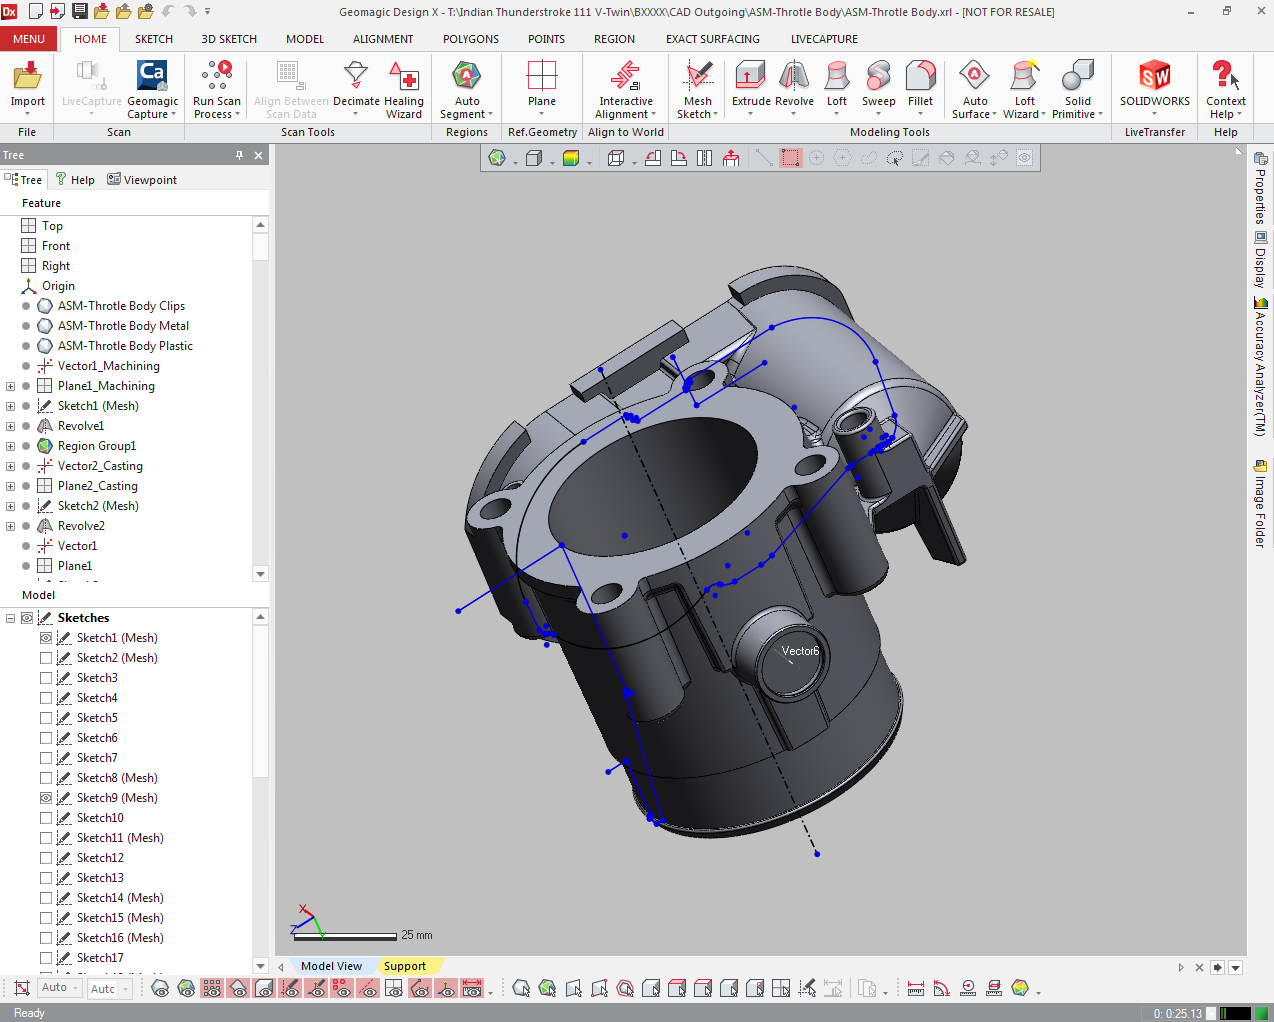Close the Tree panel
Screen dimensions: 1274x1022
258,155
